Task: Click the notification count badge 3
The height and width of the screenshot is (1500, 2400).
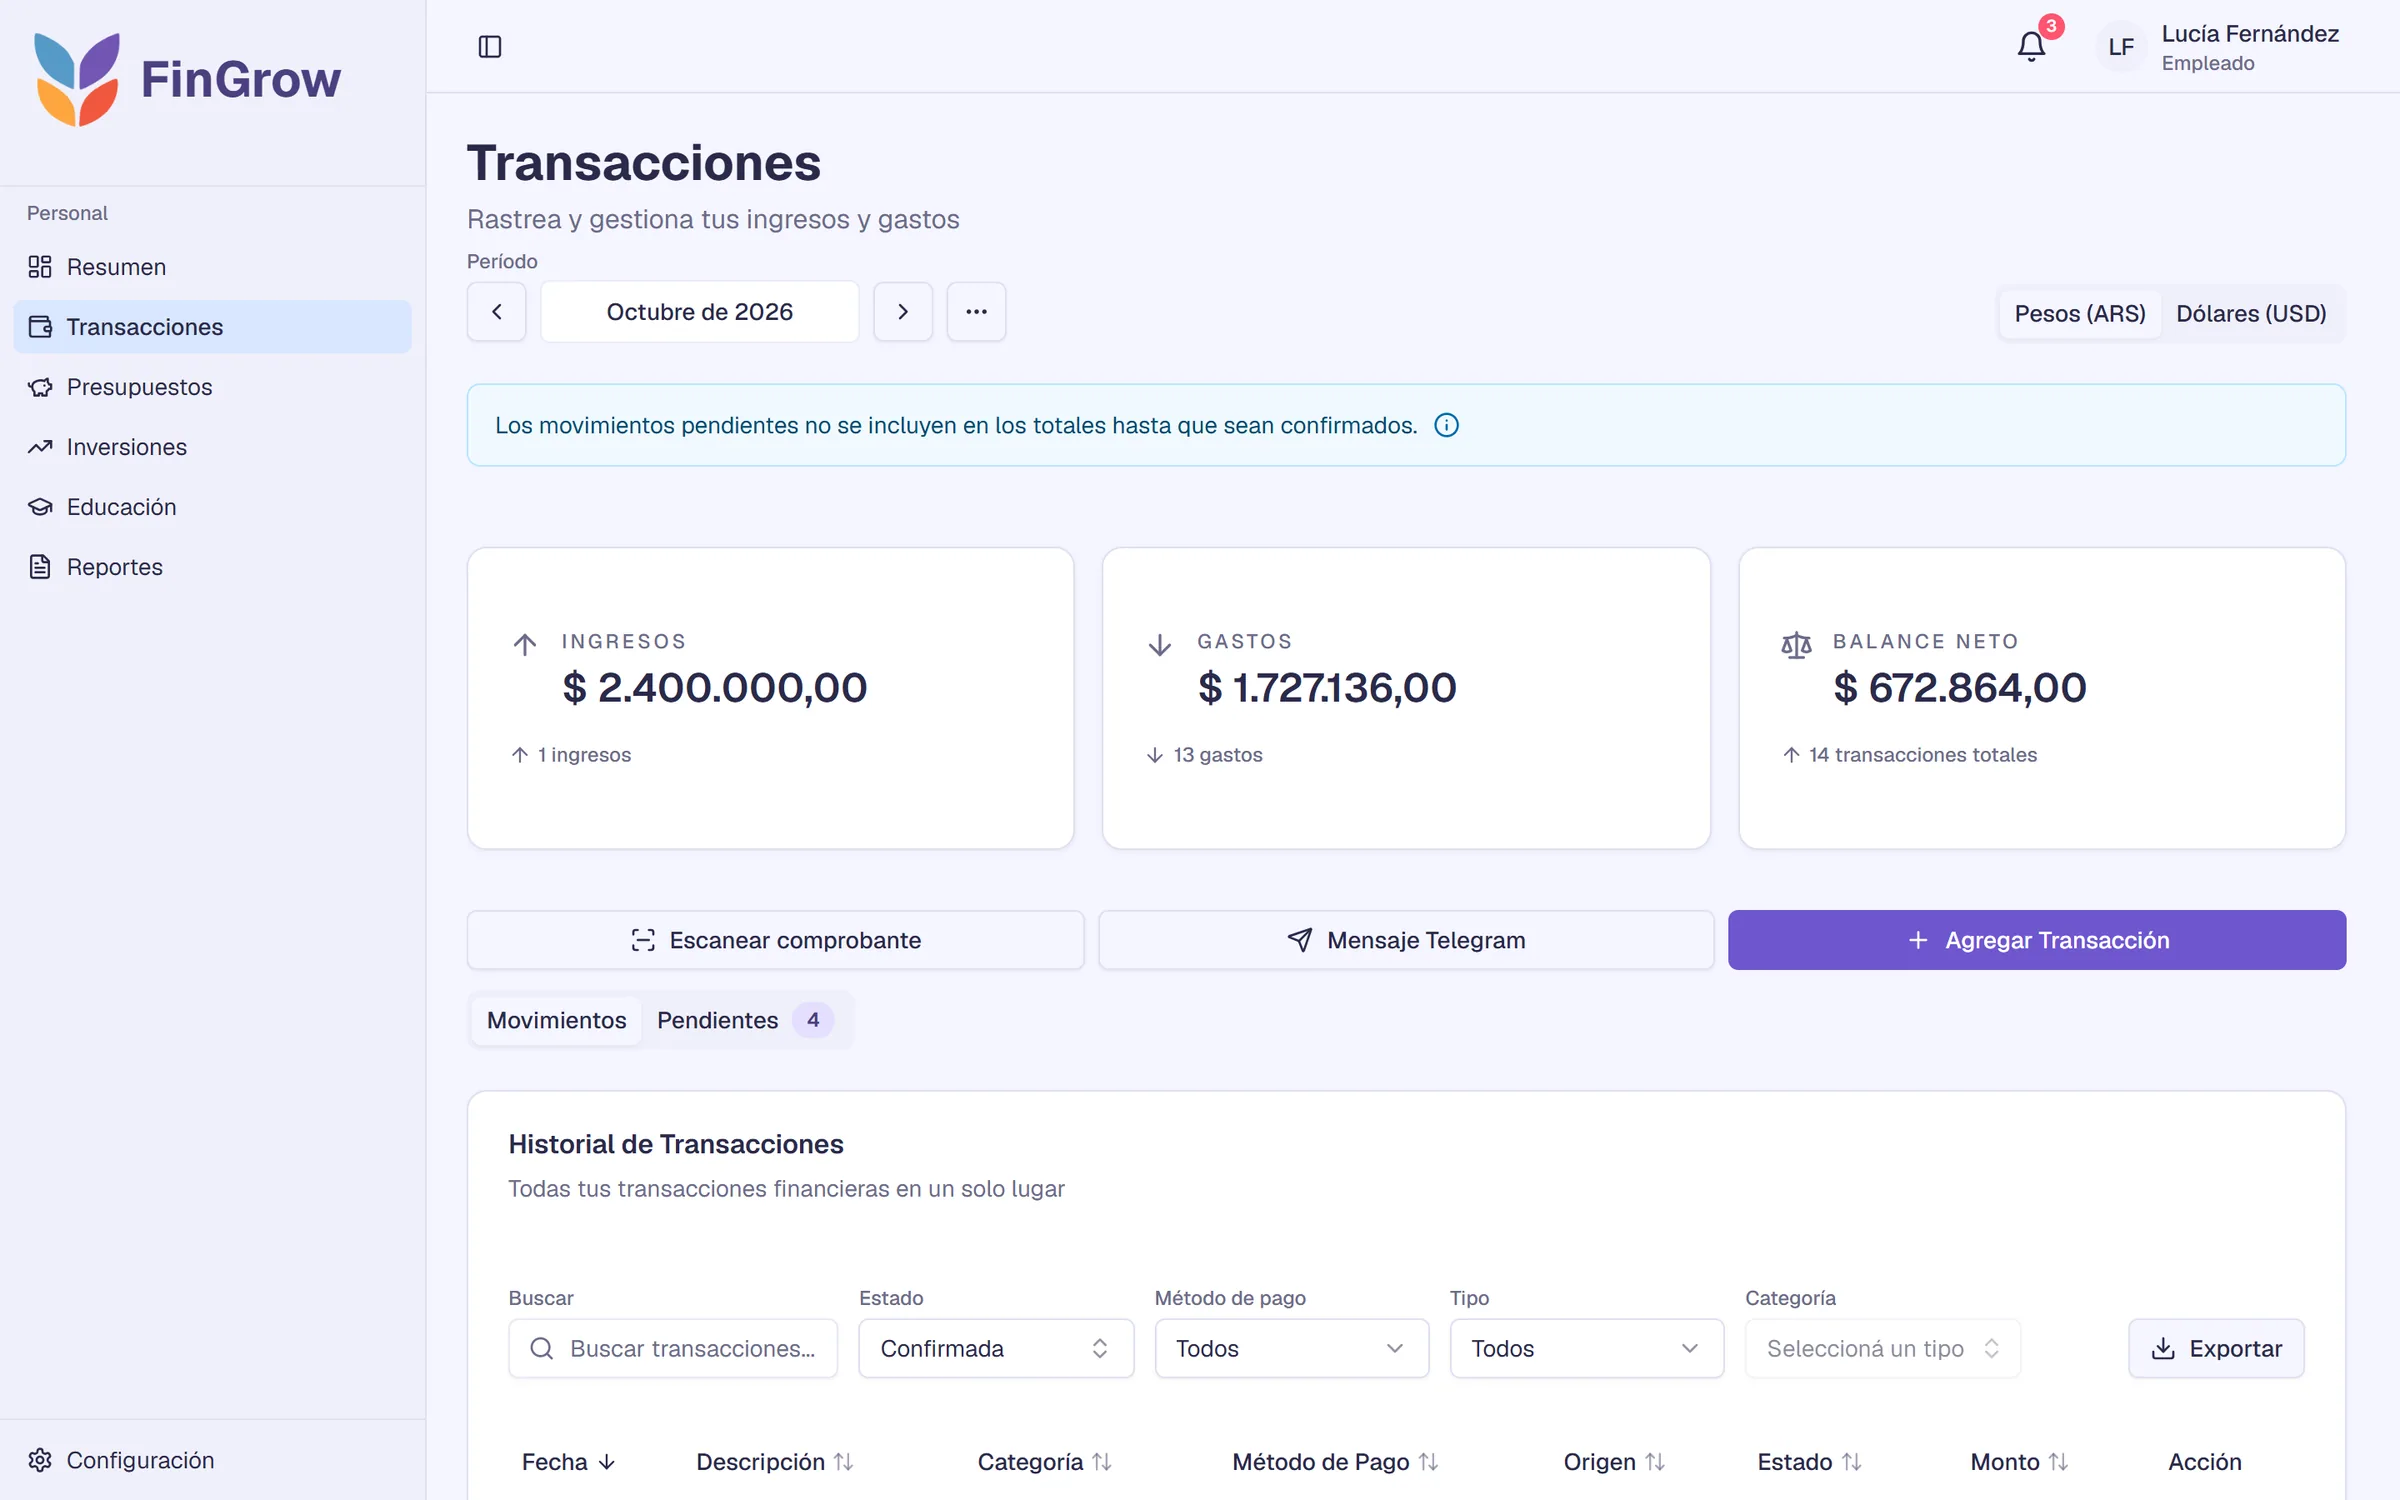Action: [2051, 26]
